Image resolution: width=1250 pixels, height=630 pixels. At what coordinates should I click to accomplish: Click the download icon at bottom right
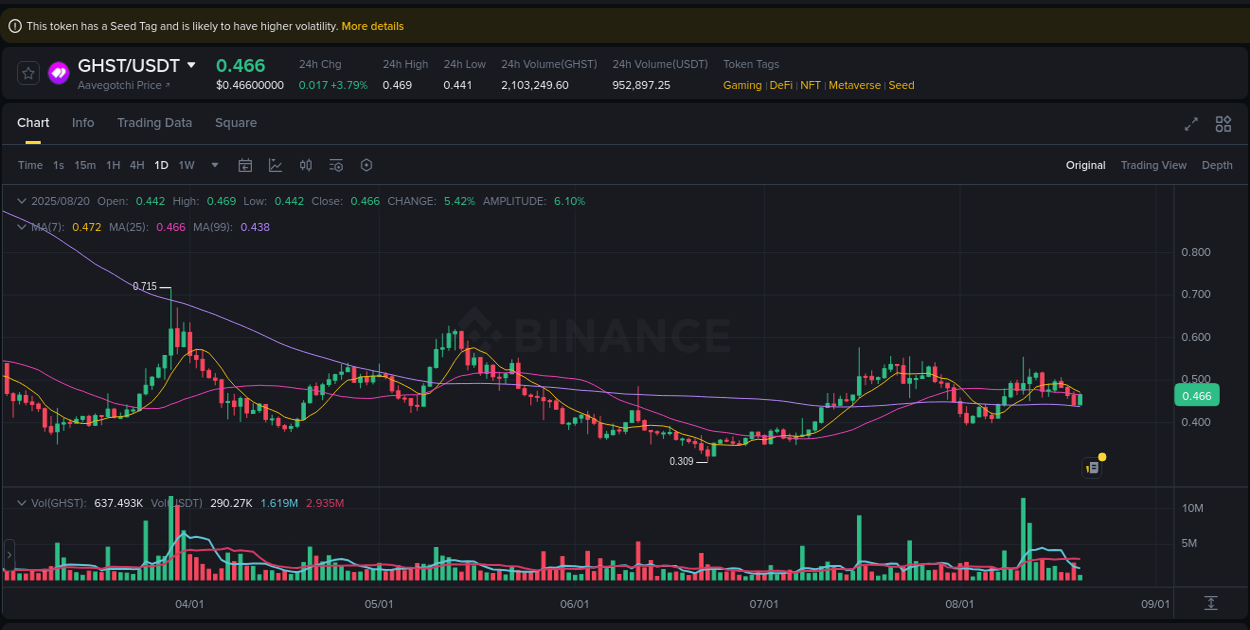1211,603
